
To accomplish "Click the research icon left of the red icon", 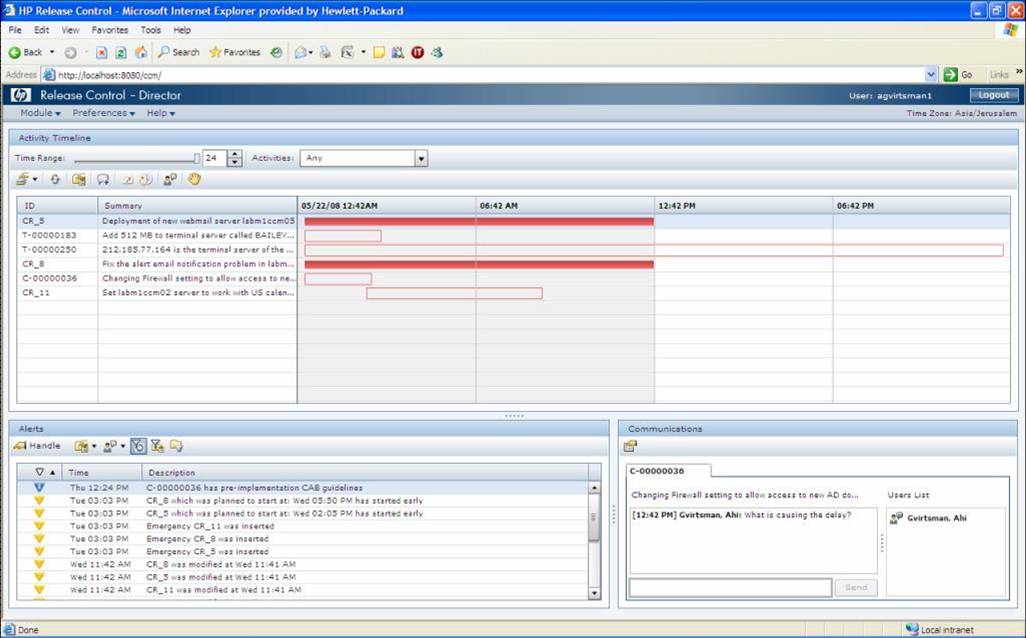I will [398, 52].
